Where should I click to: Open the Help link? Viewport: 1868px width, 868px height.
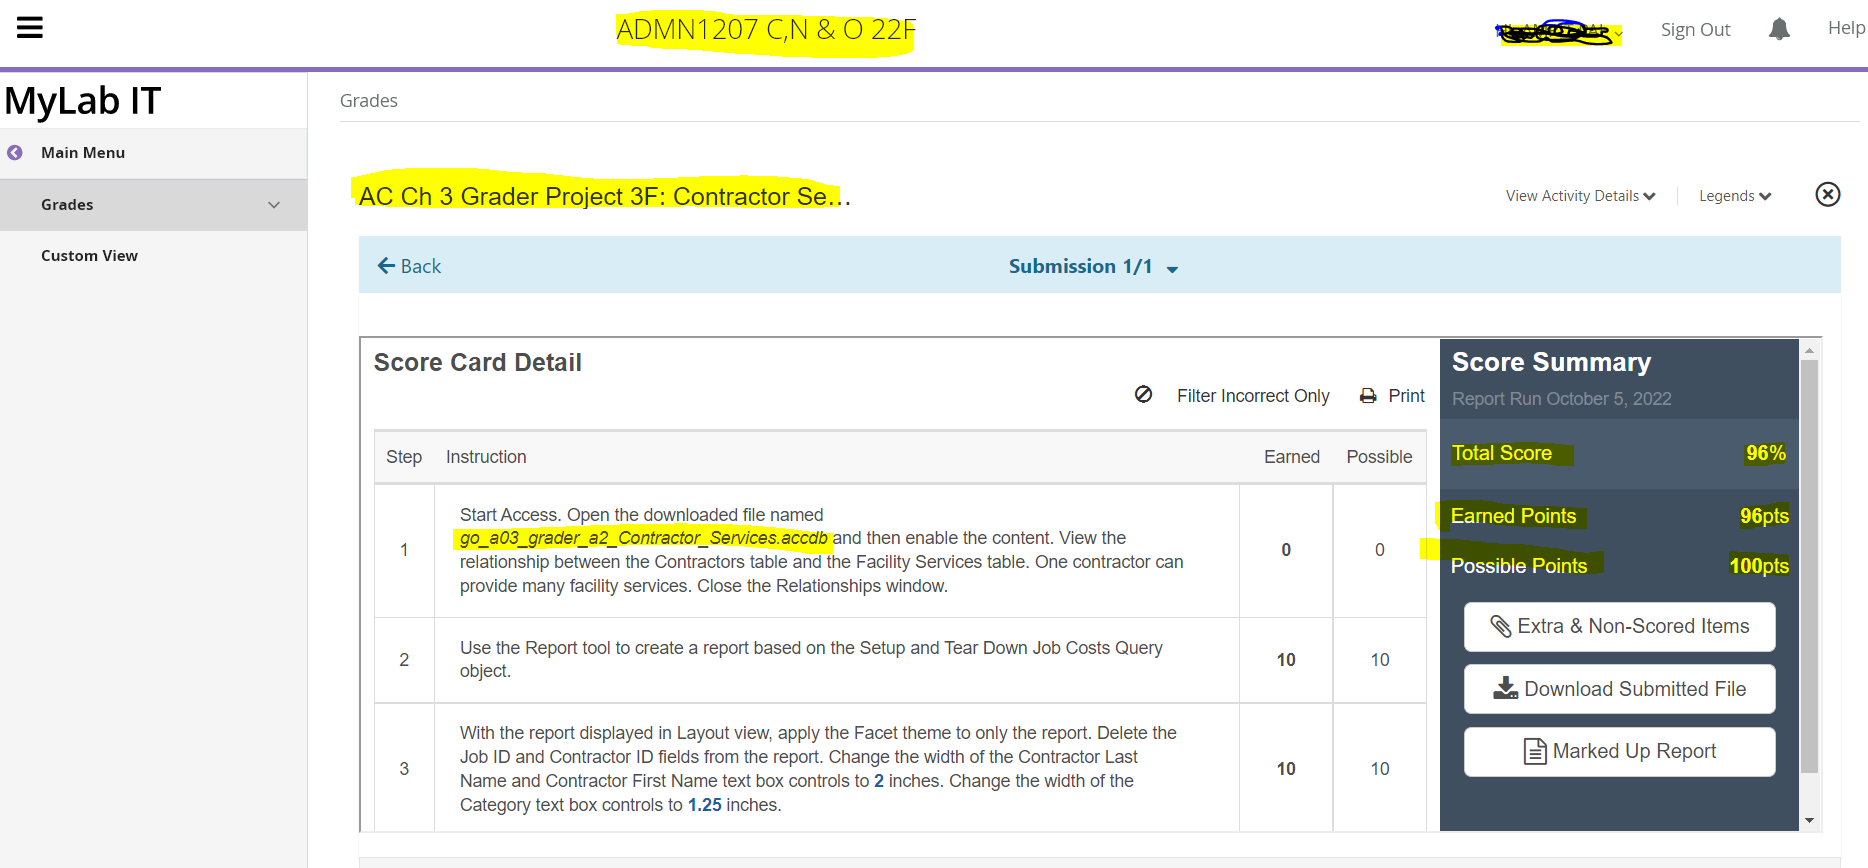pyautogui.click(x=1846, y=28)
